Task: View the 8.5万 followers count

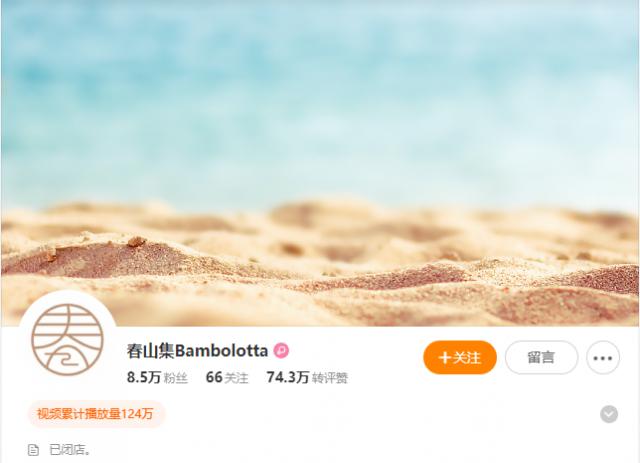Action: tap(144, 377)
